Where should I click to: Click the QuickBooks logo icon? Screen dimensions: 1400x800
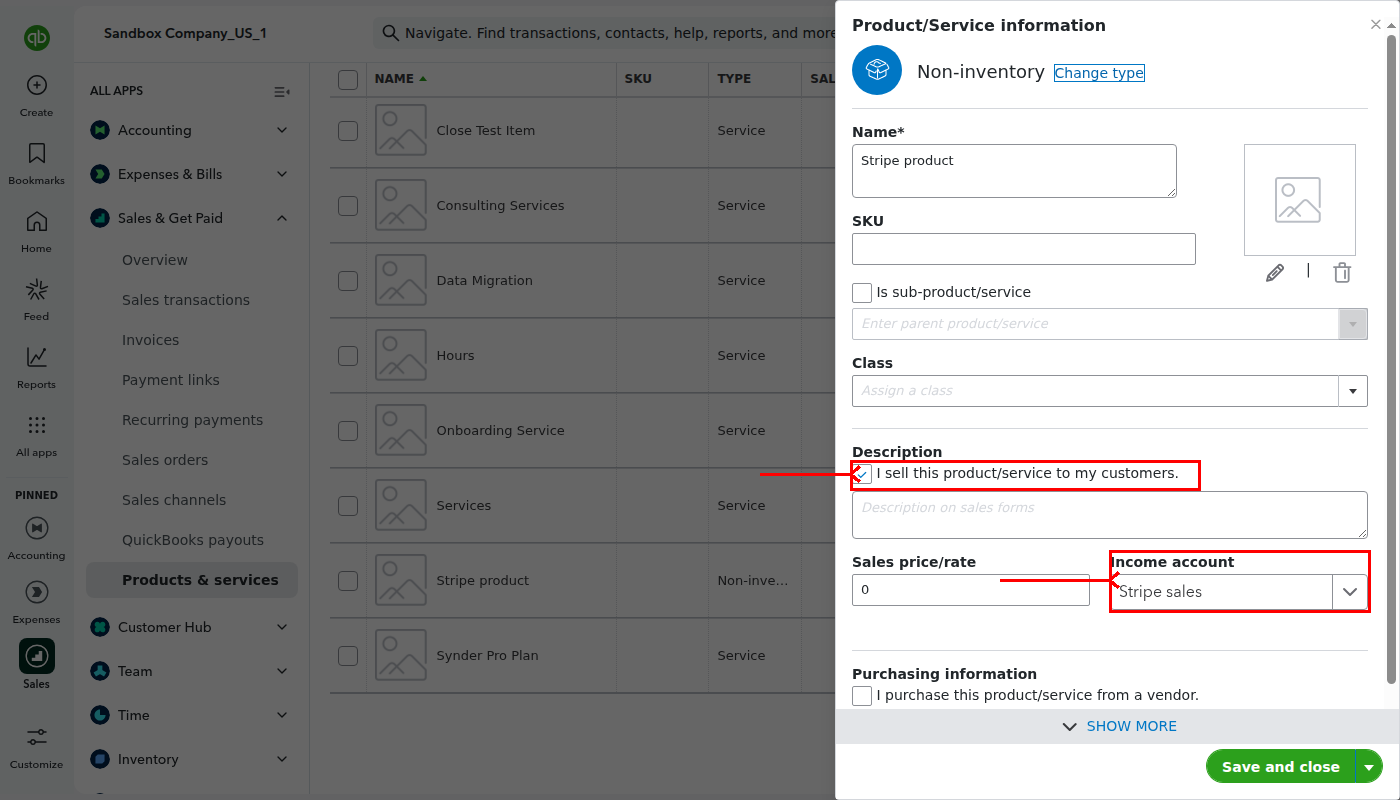click(37, 38)
